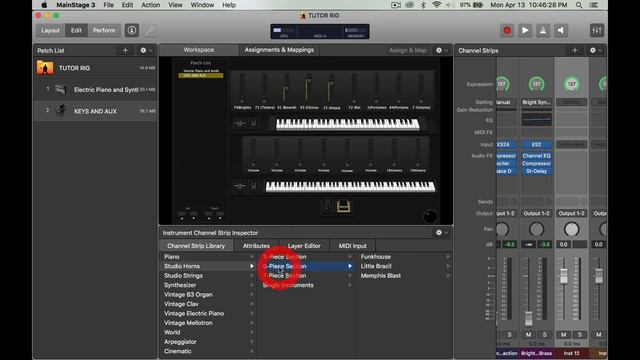The image size is (640, 360).
Task: Open Channel EQ audio effect slot
Action: tap(536, 156)
